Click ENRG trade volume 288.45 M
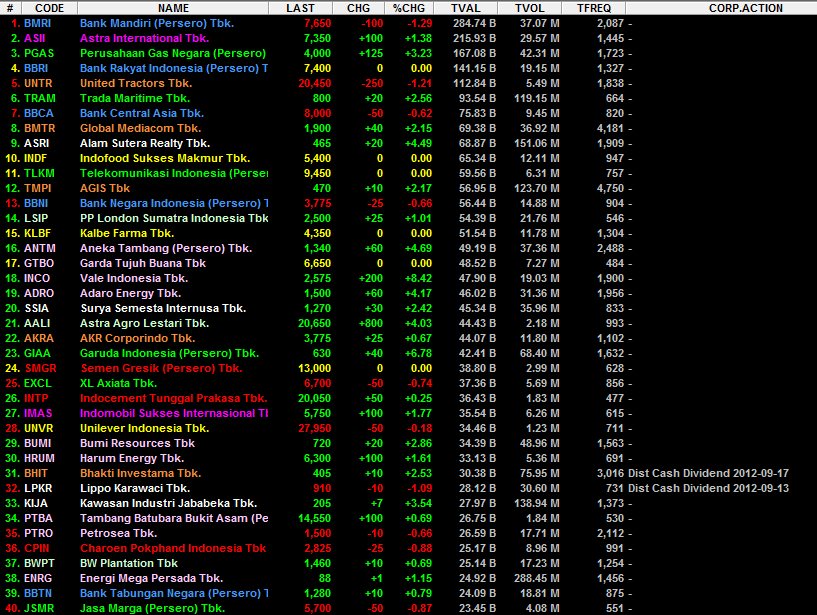Viewport: 817px width, 615px height. pyautogui.click(x=537, y=579)
